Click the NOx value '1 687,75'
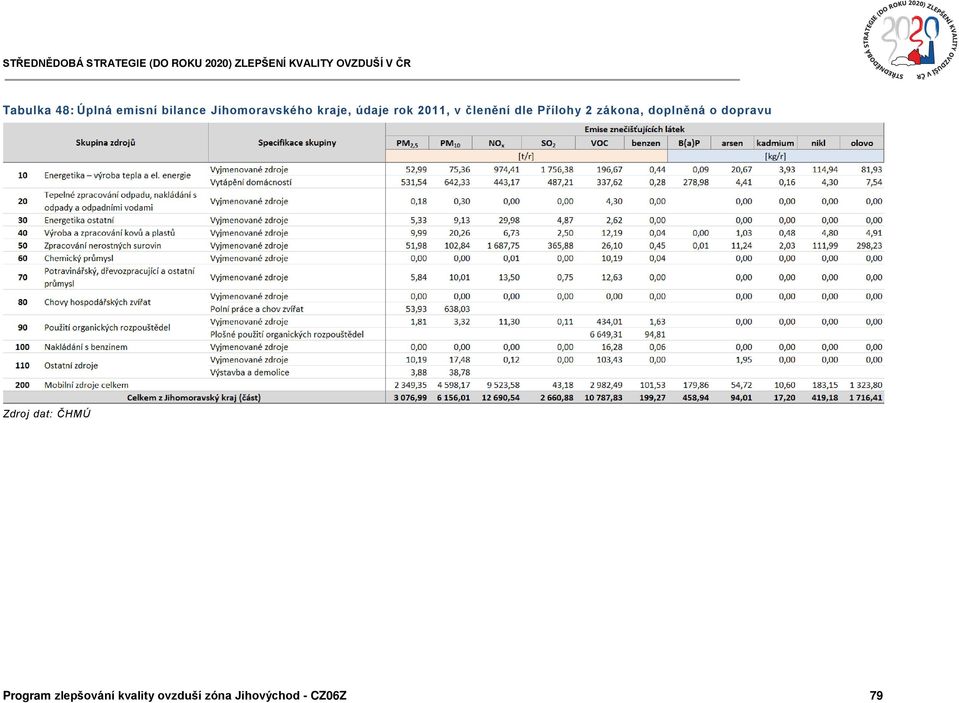959x703 pixels. point(503,246)
